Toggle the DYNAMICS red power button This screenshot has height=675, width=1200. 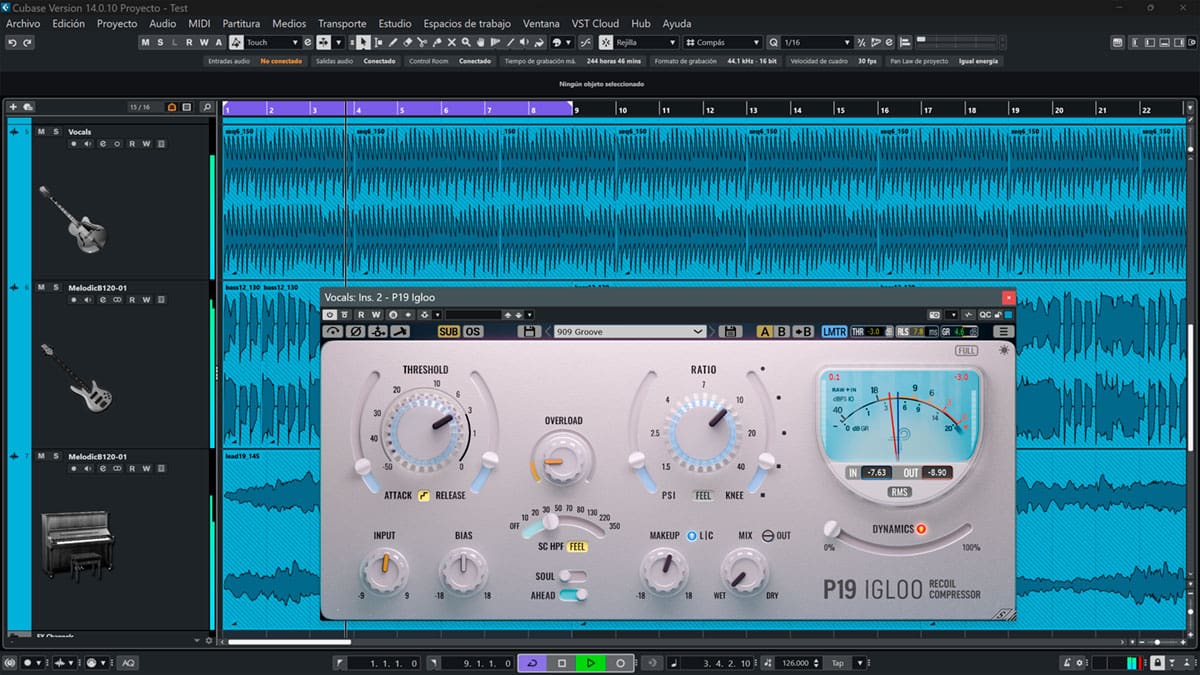point(921,529)
